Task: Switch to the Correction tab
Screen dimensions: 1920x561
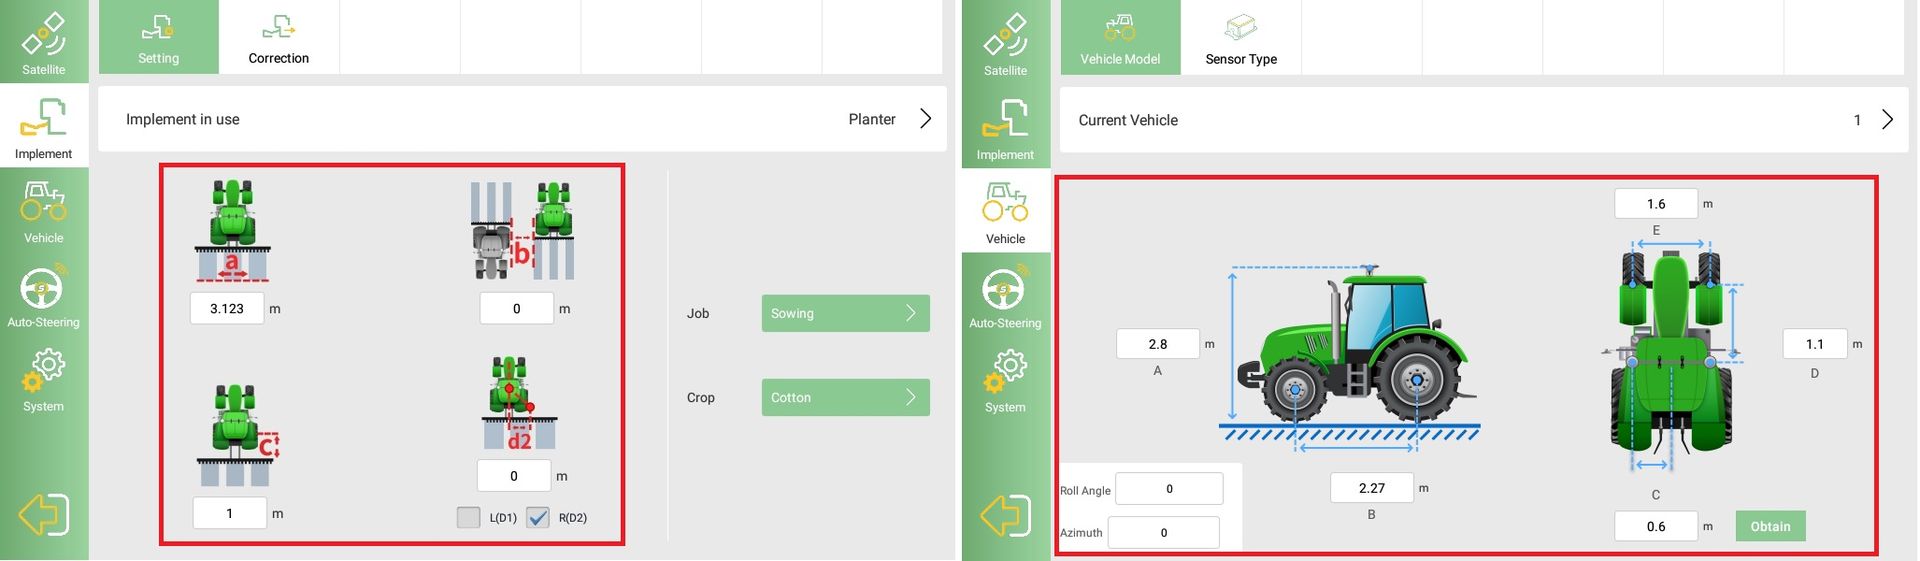Action: pyautogui.click(x=279, y=38)
